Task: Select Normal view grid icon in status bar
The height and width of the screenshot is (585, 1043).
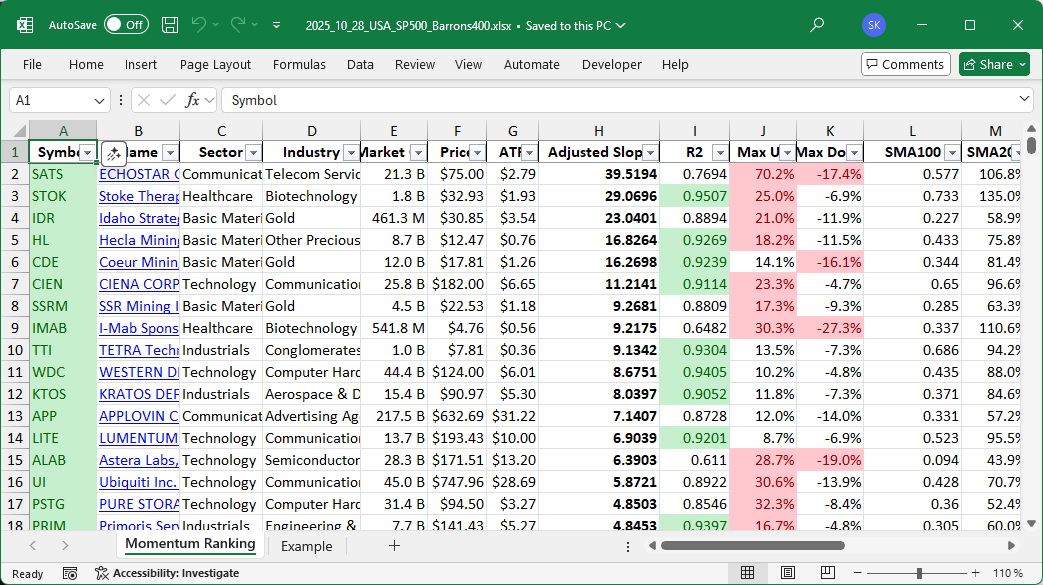Action: click(x=747, y=573)
